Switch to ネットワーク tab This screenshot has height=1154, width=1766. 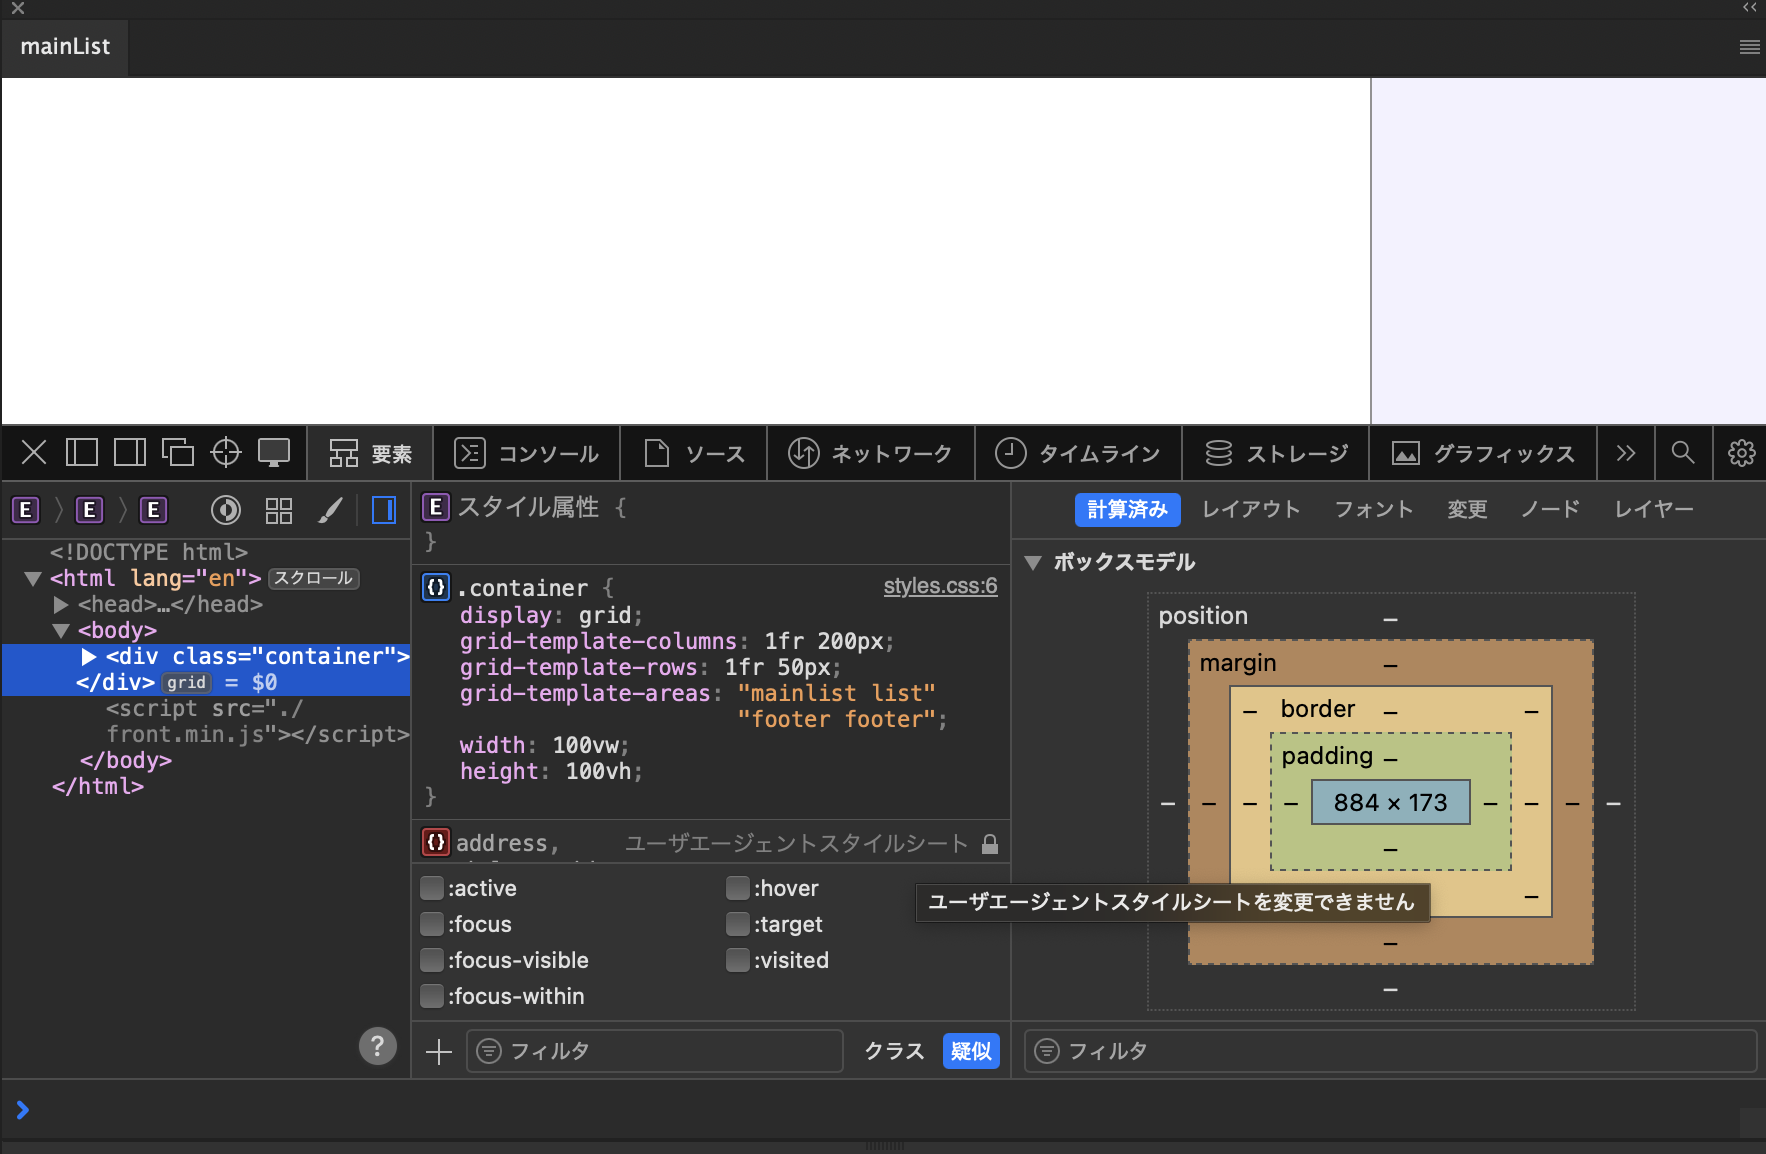pos(871,453)
